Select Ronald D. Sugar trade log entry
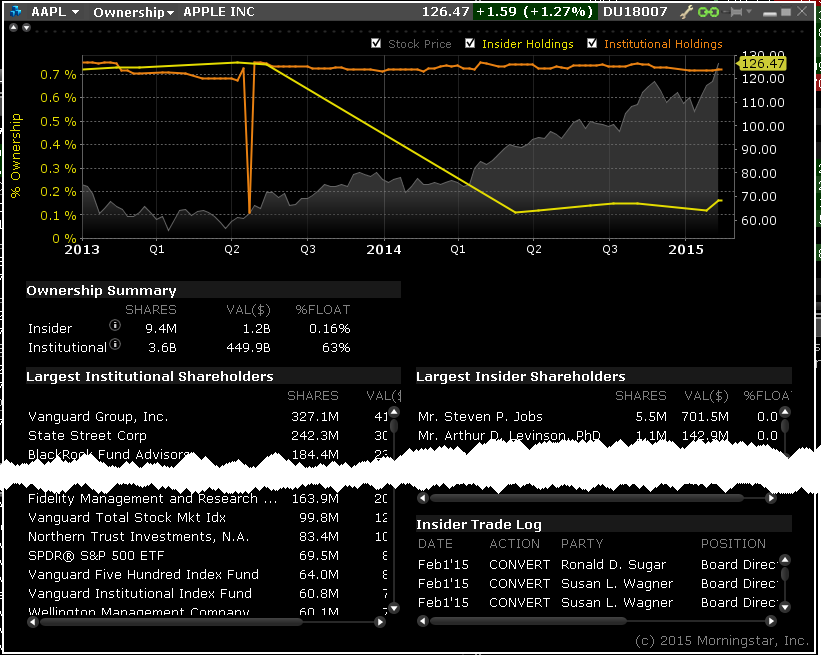 coord(597,564)
